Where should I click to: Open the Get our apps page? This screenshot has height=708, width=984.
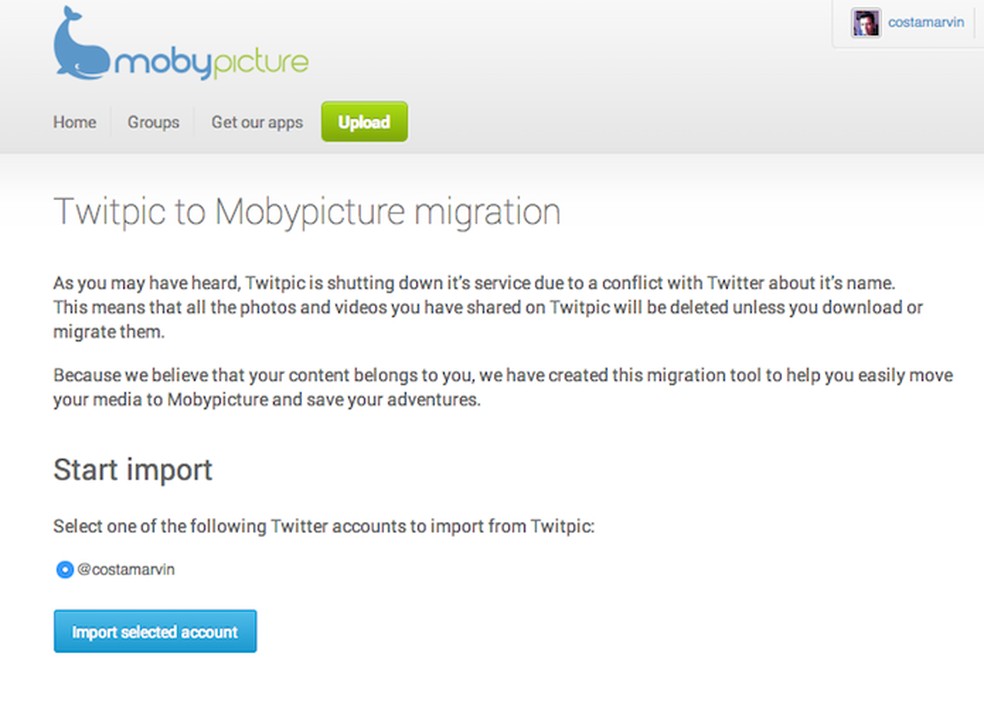point(257,122)
